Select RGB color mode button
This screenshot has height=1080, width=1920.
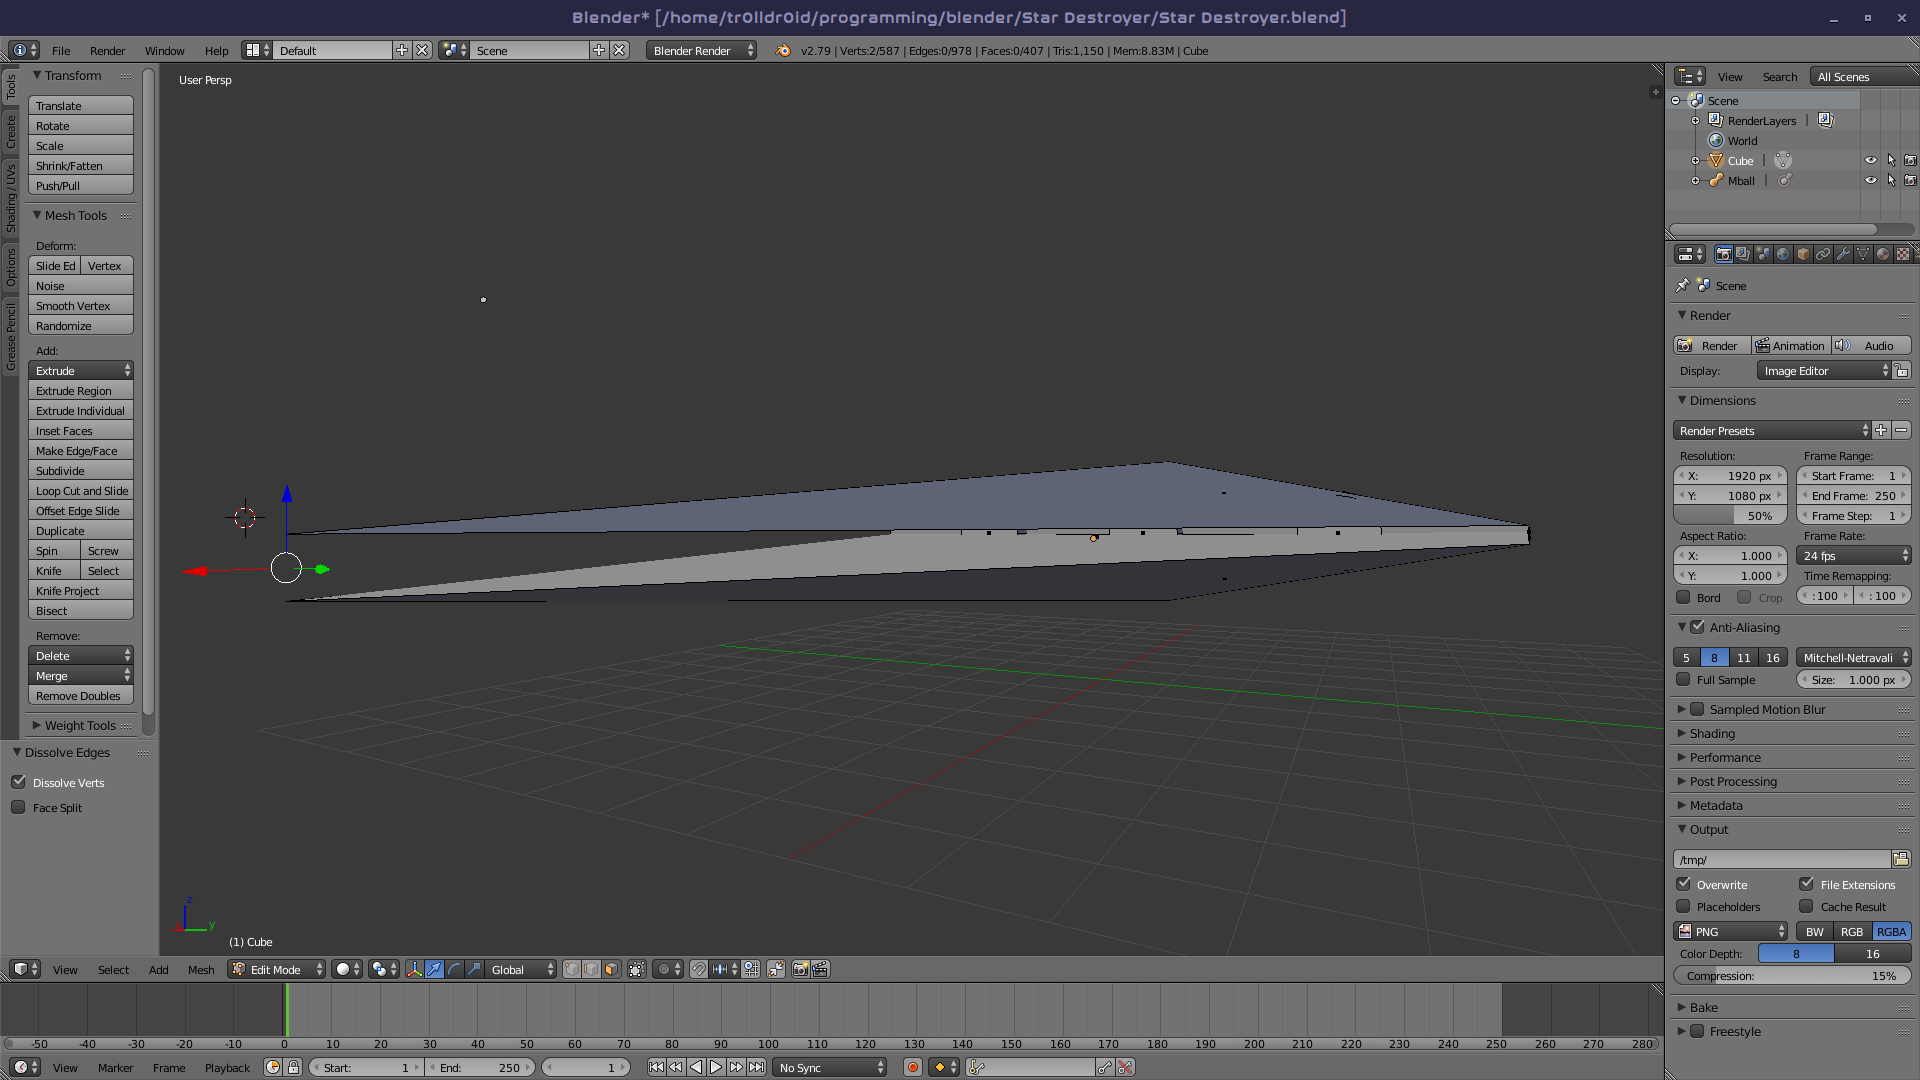[1852, 931]
